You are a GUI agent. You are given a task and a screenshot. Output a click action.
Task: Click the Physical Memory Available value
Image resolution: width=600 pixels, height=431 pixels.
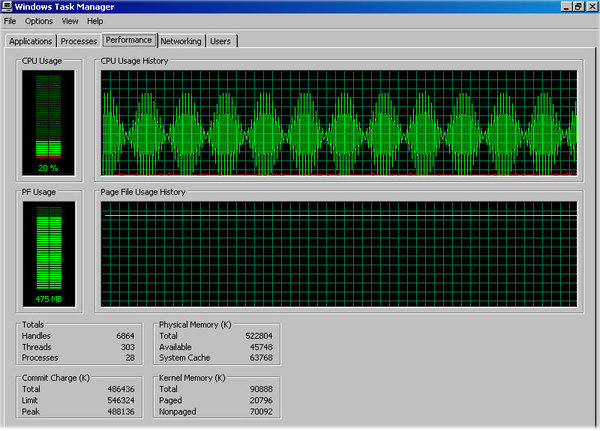pos(261,347)
